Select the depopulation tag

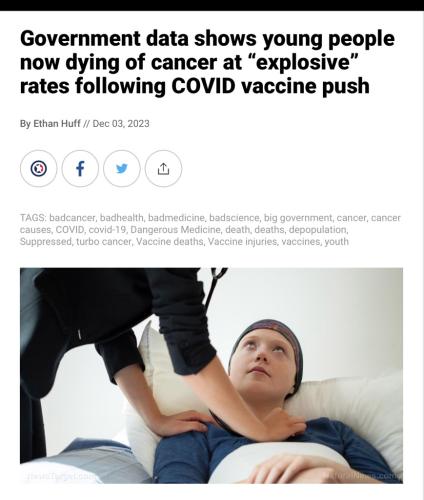click(x=318, y=230)
